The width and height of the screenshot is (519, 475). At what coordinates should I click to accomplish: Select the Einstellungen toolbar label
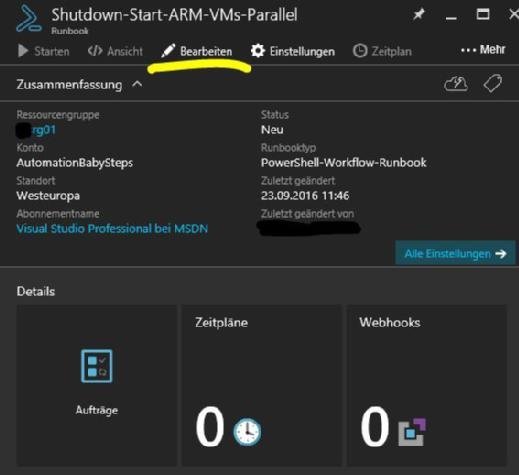click(302, 52)
